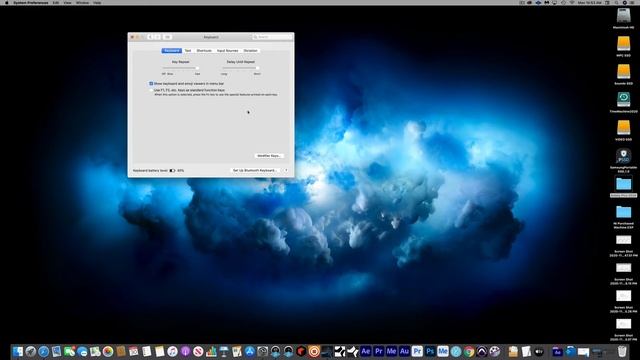Launch Launchpad from the Dock
640x360 pixels.
point(31,351)
